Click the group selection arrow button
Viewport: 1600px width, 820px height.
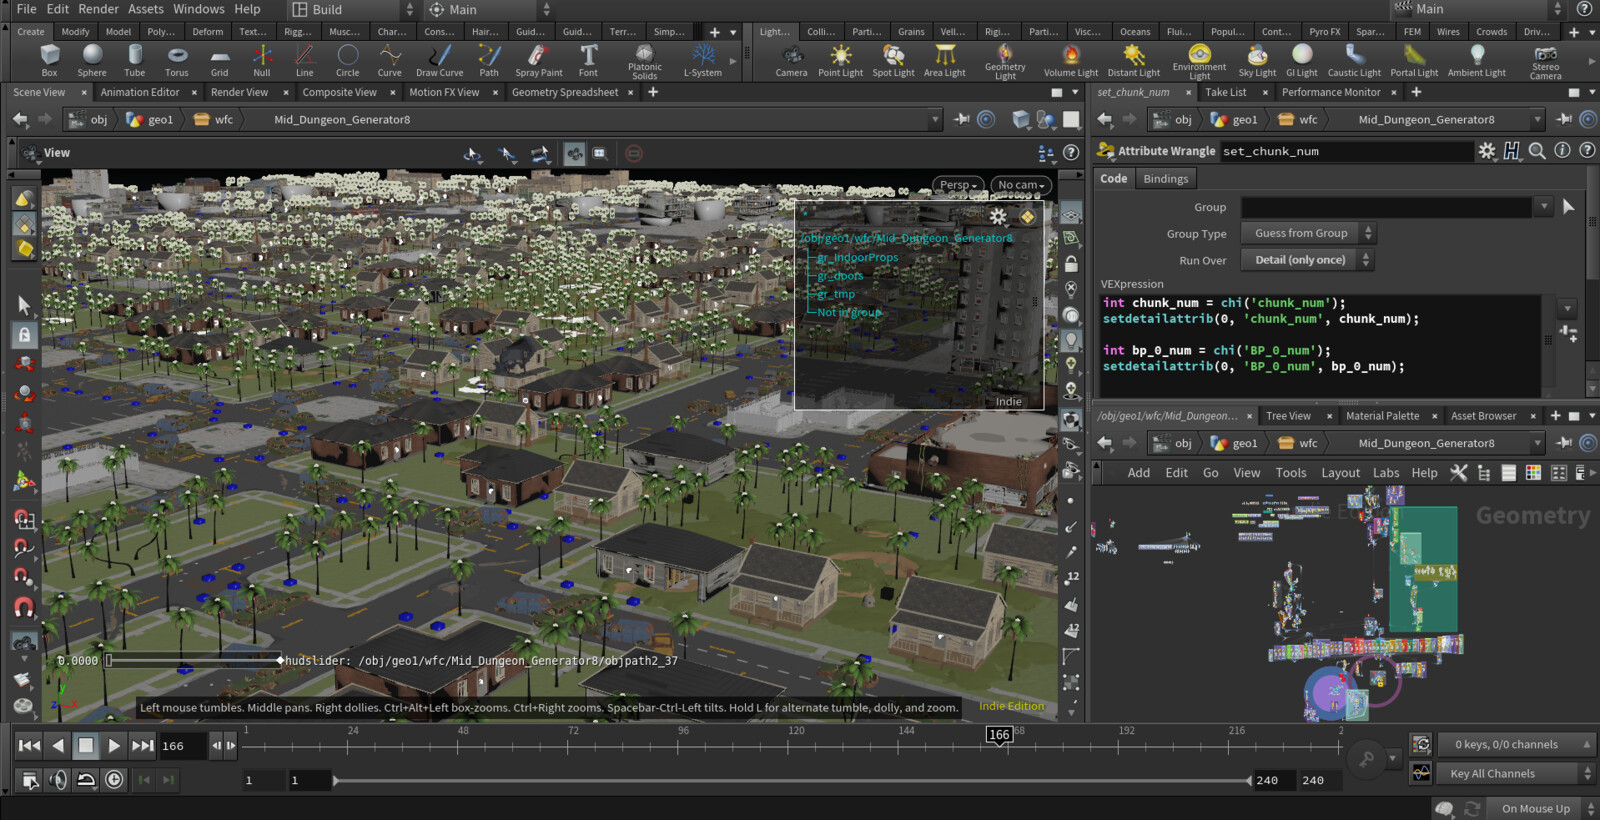[x=1568, y=207]
